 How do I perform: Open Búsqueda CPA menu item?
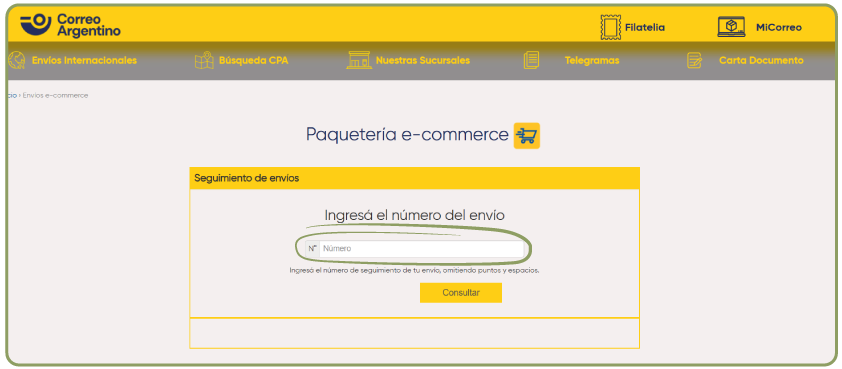[253, 60]
